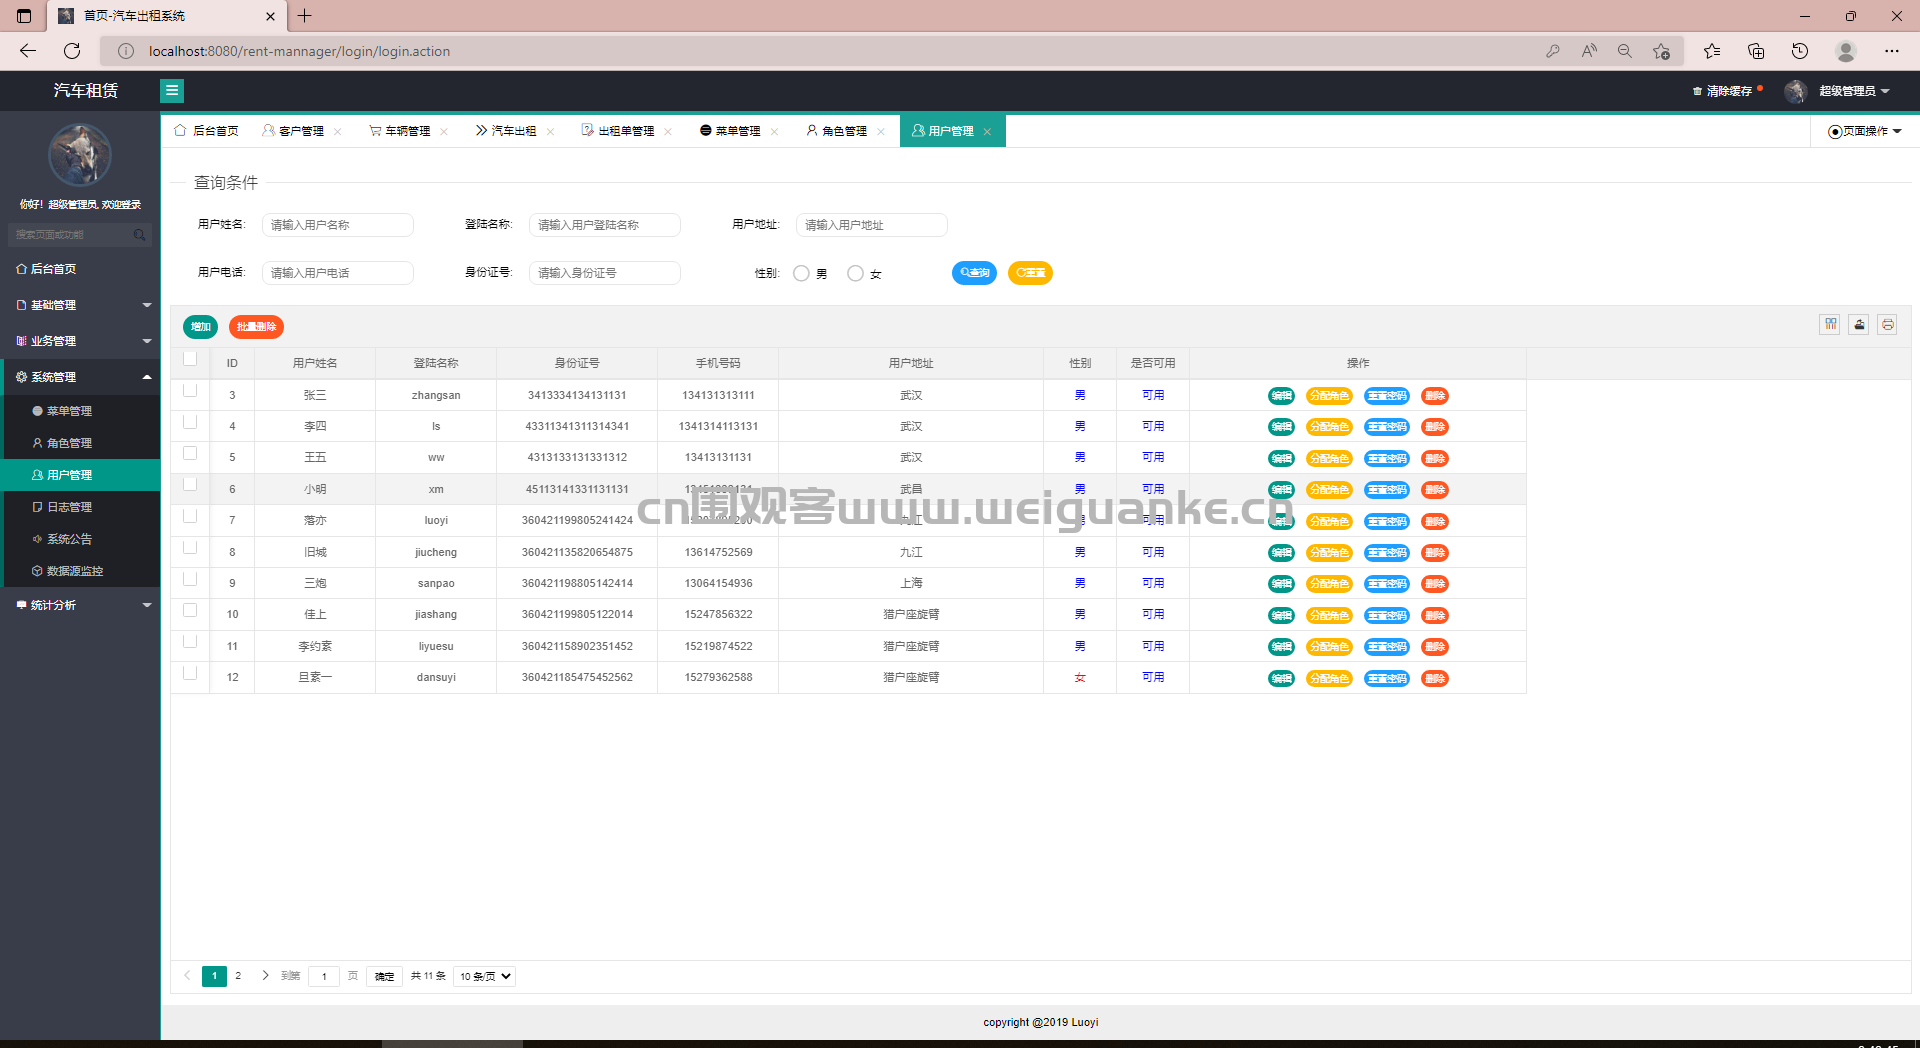
Task: Click the red 批量删除 button
Action: (x=256, y=327)
